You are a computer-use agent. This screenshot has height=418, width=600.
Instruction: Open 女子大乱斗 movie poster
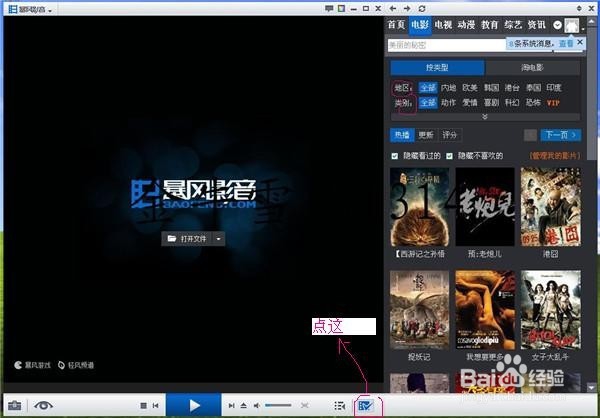tap(551, 310)
